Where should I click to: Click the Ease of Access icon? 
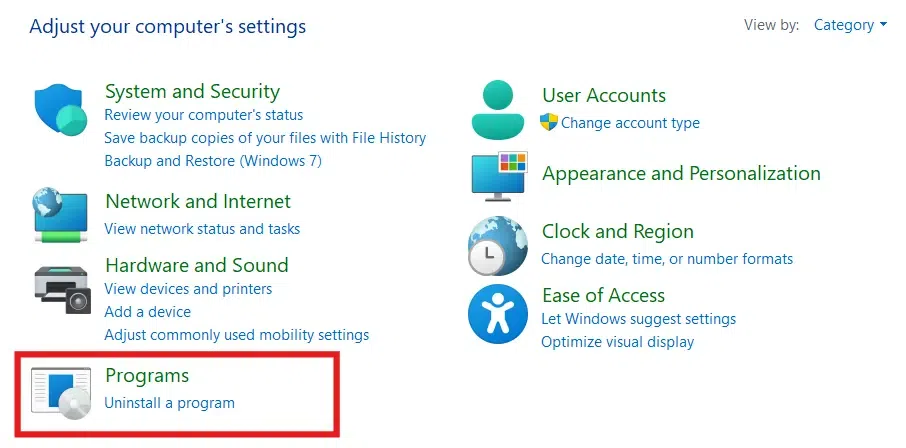(498, 314)
